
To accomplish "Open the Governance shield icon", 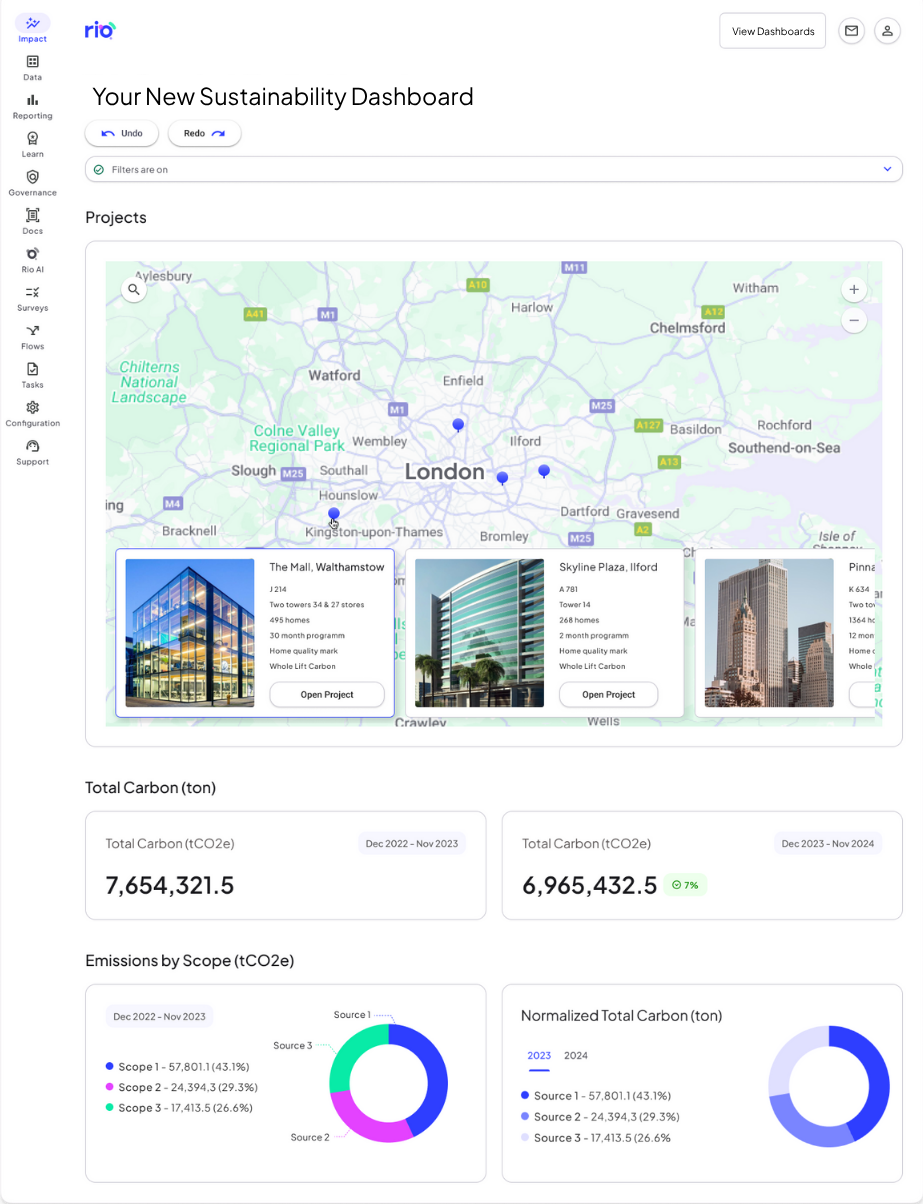I will [32, 177].
